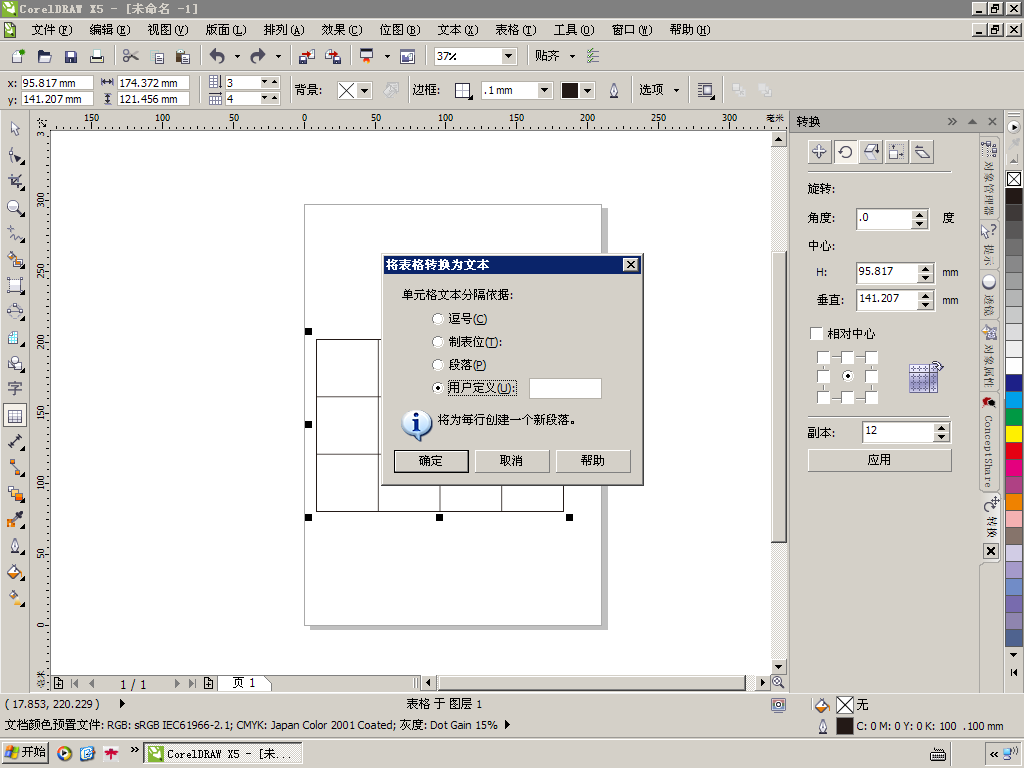Select the Scale and Mirror transform icon
1024x768 pixels.
click(x=871, y=152)
